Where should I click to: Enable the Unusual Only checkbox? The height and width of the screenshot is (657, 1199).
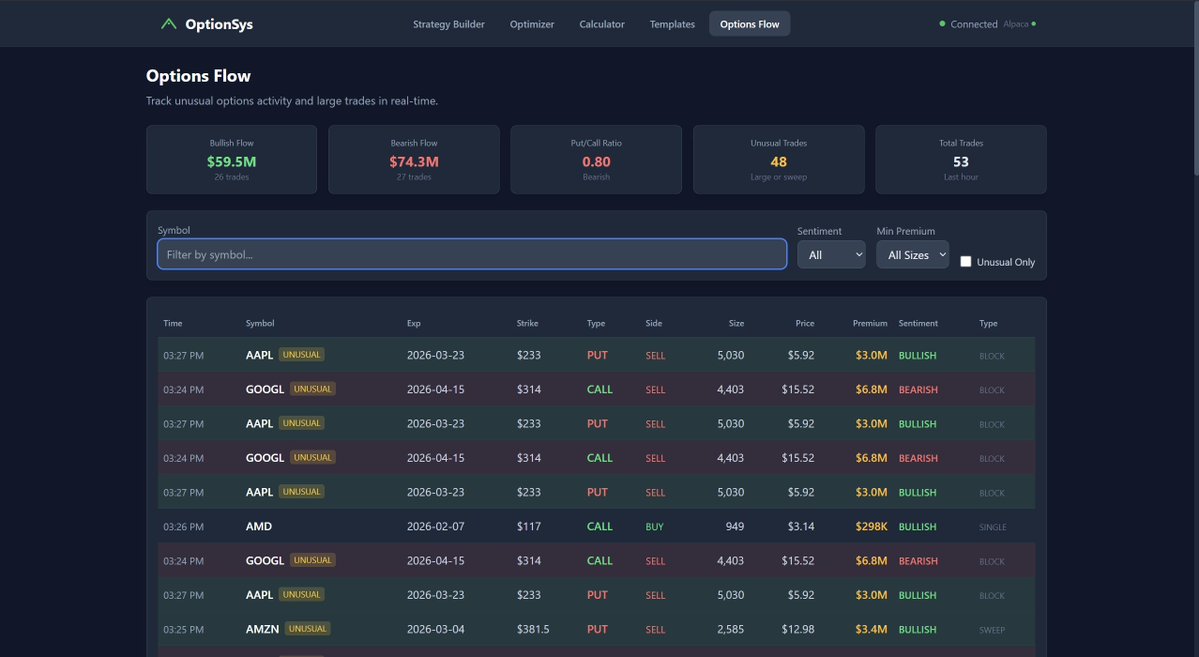click(965, 261)
